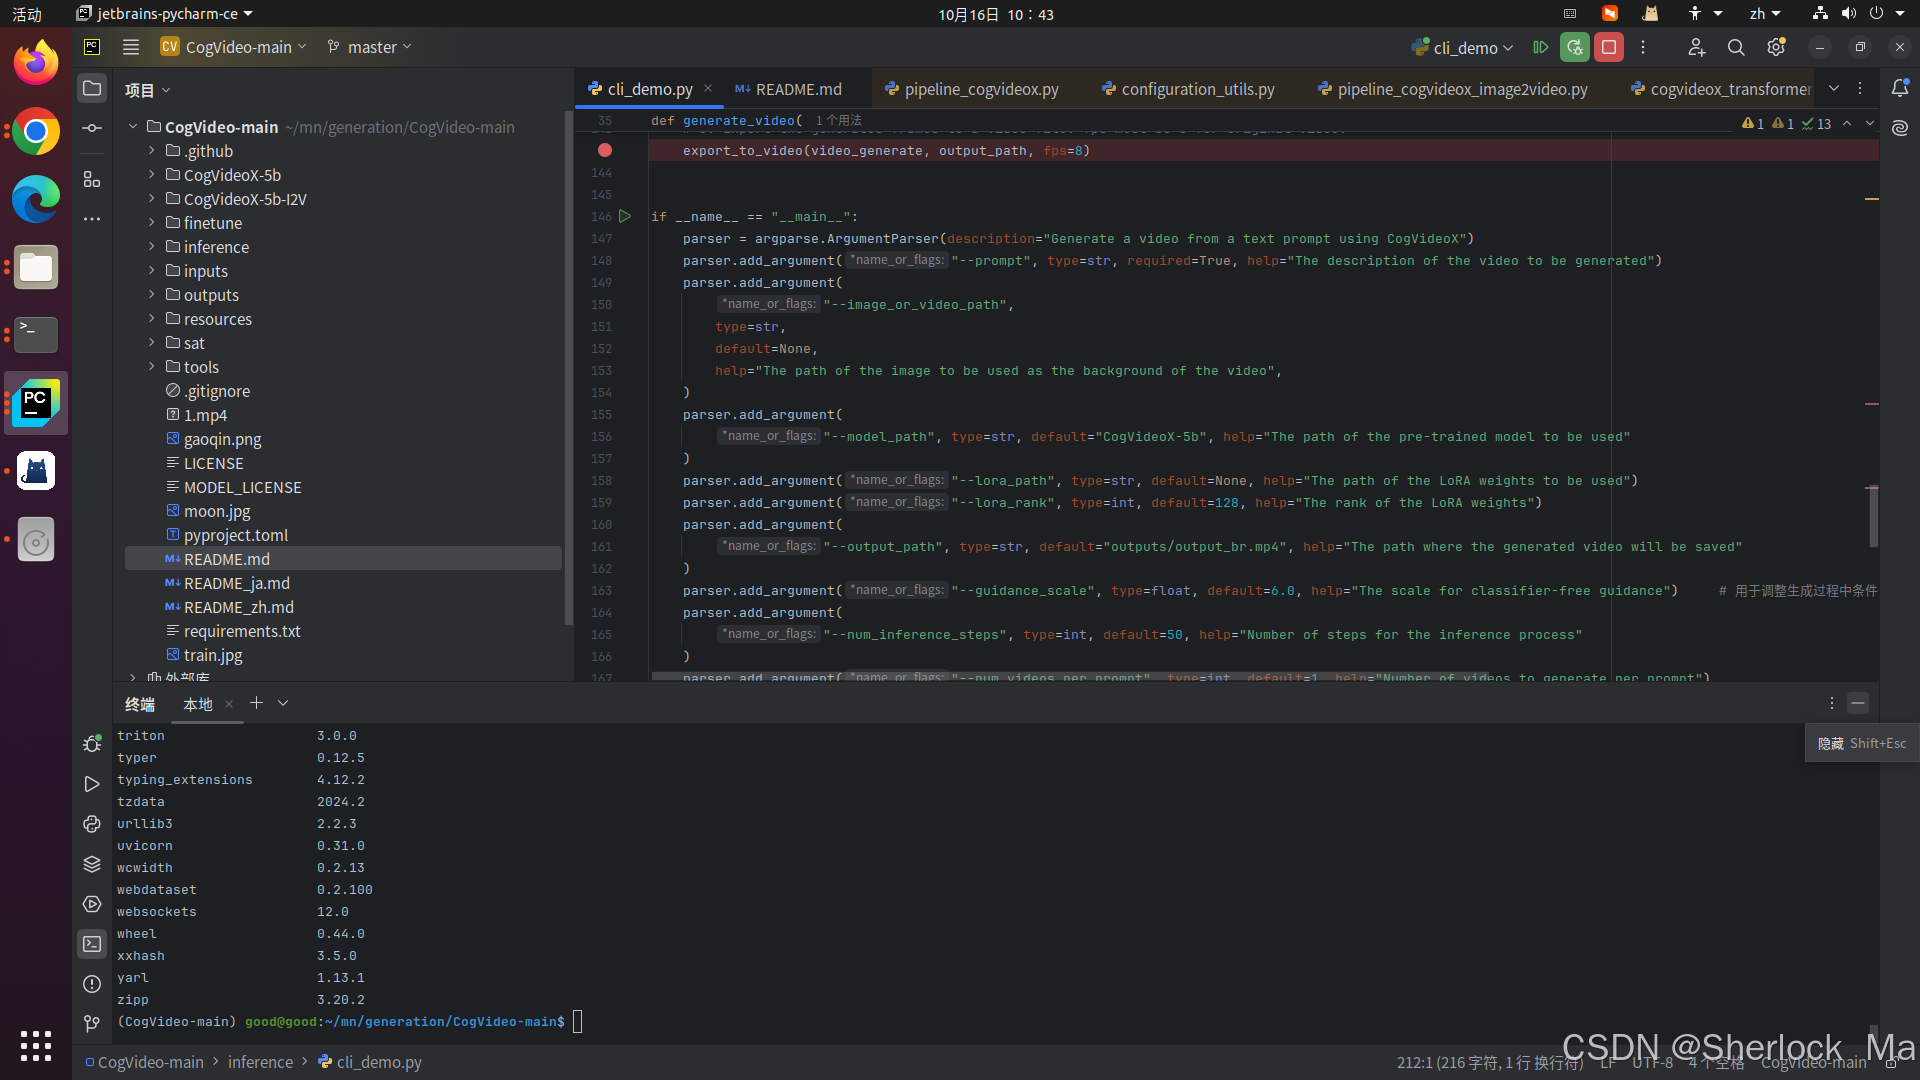Open the master branch dropdown
Viewport: 1920px width, 1080px height.
[370, 47]
